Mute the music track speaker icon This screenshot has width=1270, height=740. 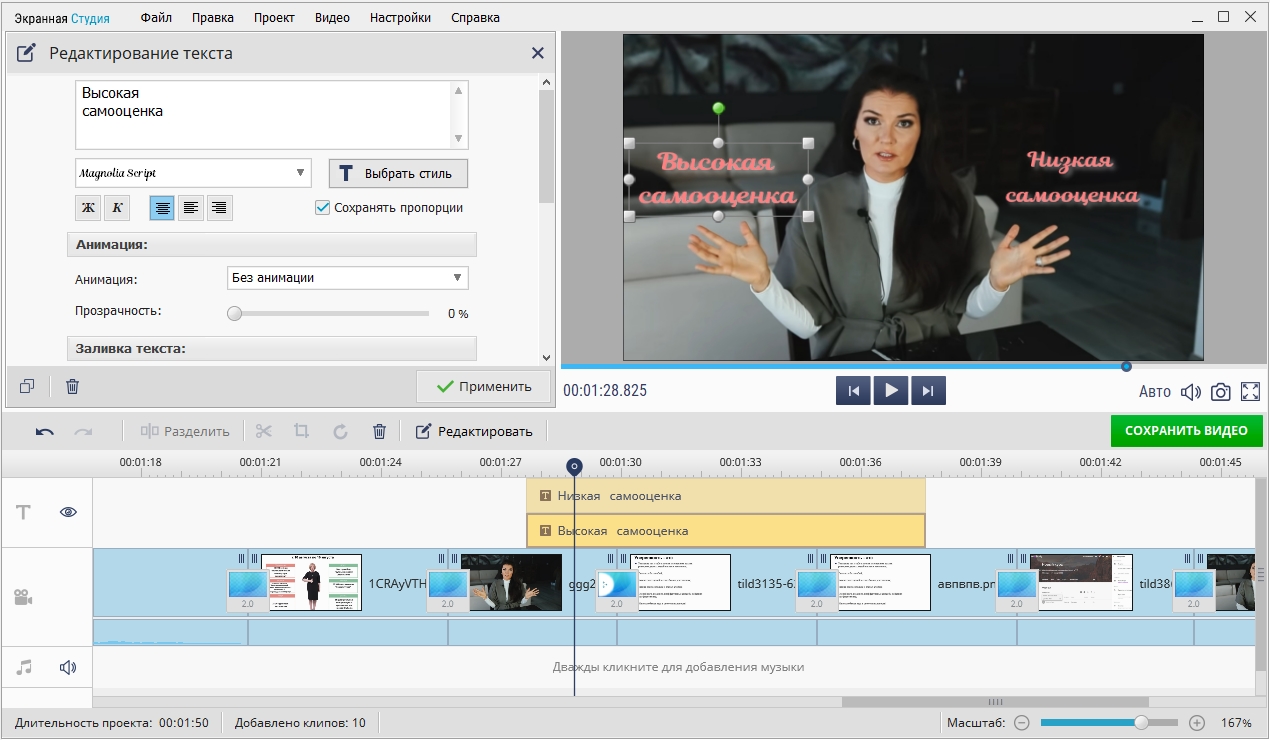click(68, 667)
